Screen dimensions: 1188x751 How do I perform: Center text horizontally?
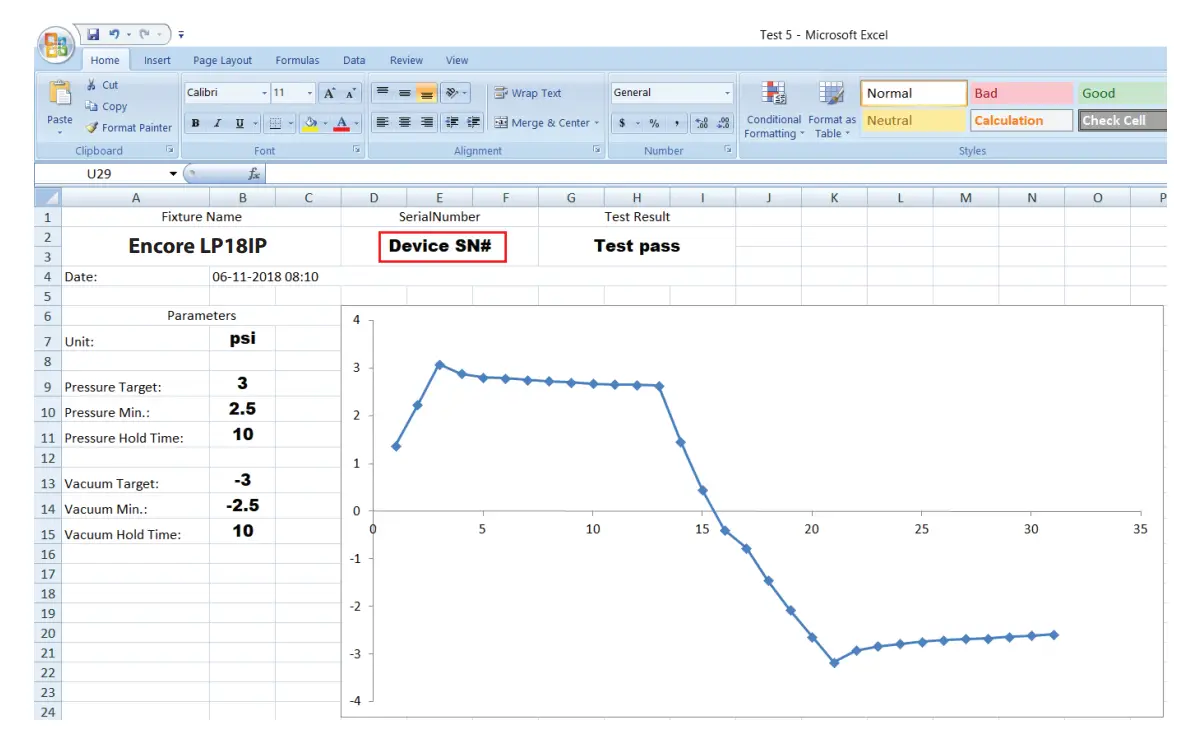(x=405, y=122)
